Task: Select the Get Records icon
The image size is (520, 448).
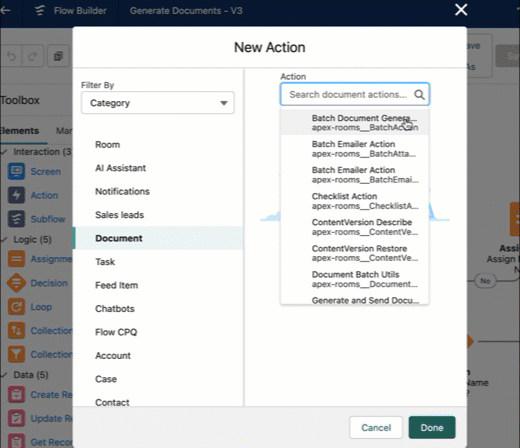Action: click(16, 441)
